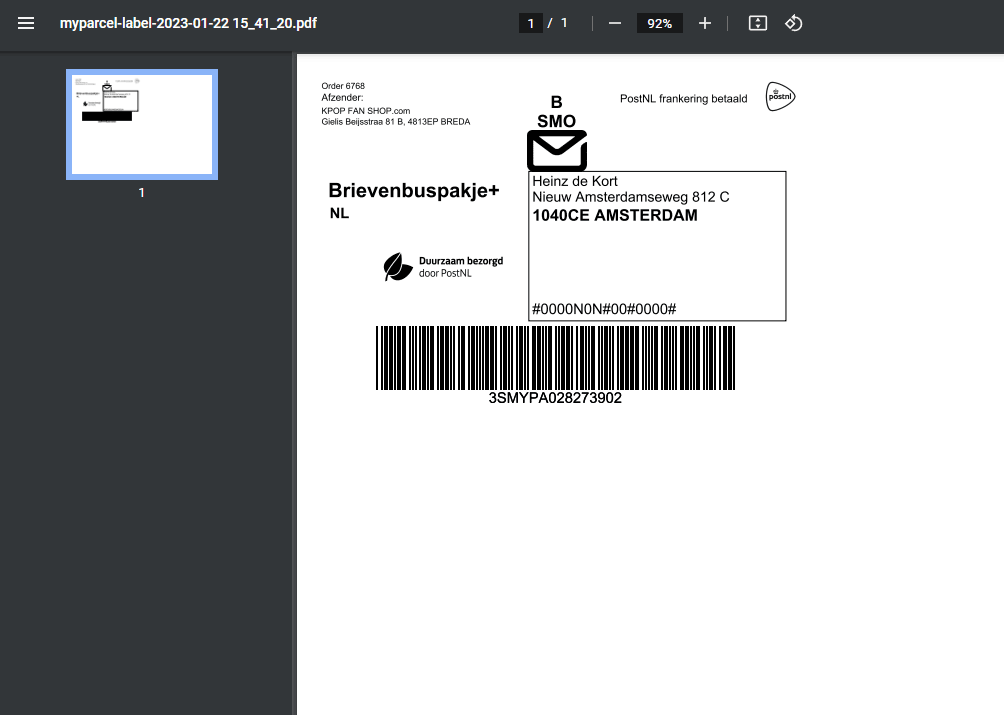Click the PostNL logo on the label
Viewport: 1004px width, 715px height.
[x=781, y=97]
